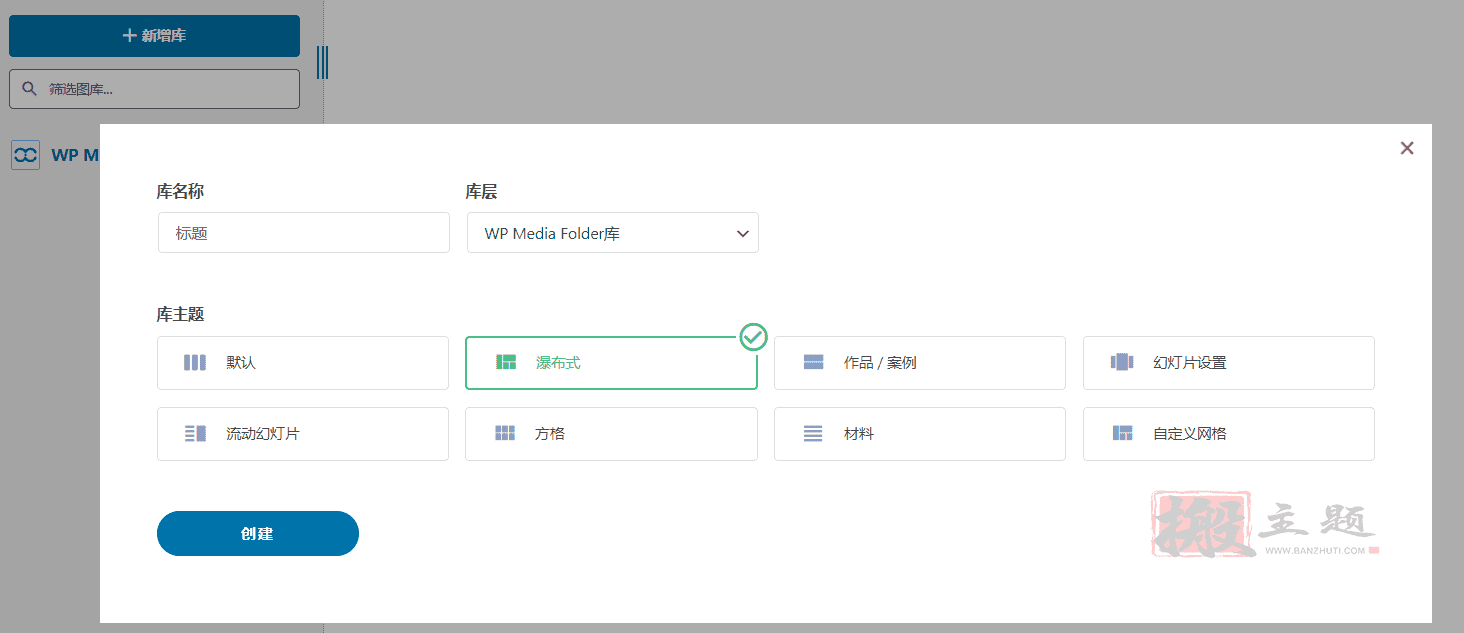Select the 幻灯片设置 theme option
The height and width of the screenshot is (633, 1464).
[x=1229, y=363]
